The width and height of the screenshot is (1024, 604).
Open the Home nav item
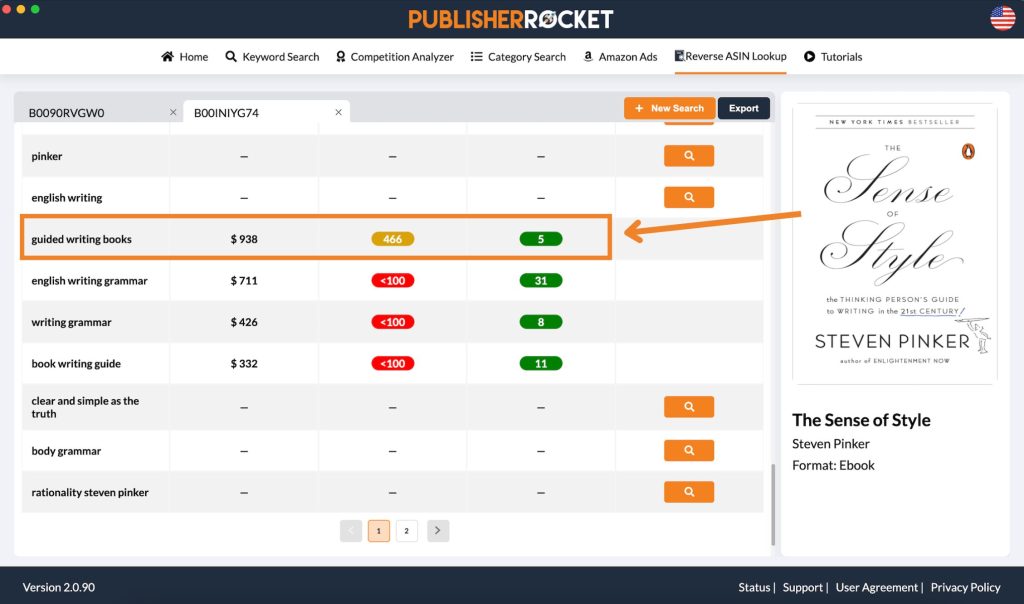pos(184,57)
